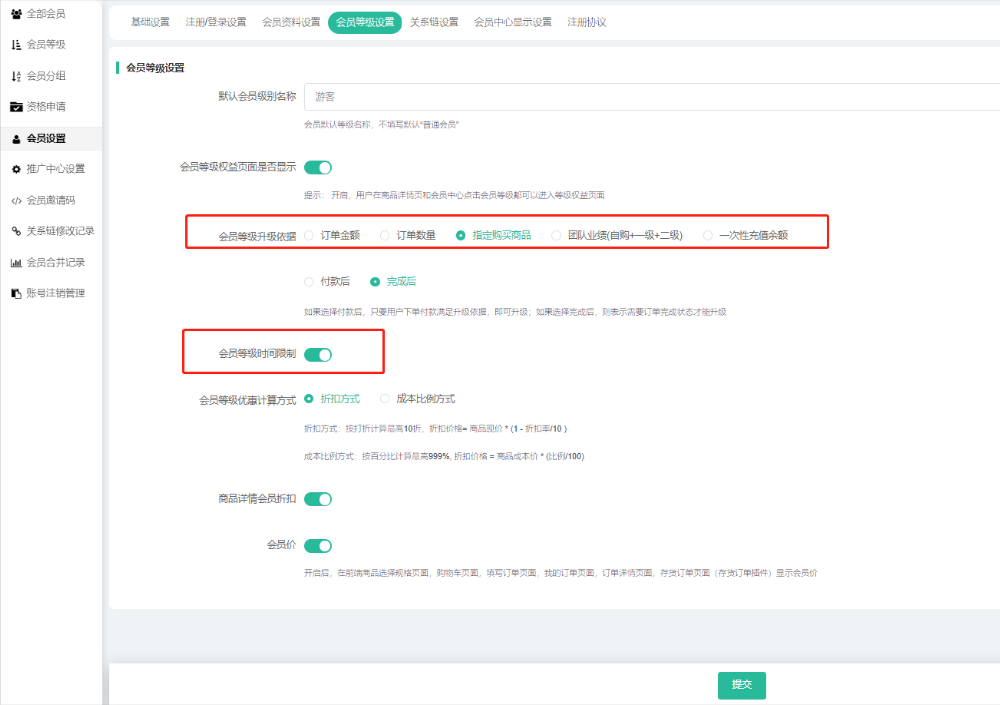
Task: Toggle 会员等级权益页面是否显示 switch
Action: [317, 168]
